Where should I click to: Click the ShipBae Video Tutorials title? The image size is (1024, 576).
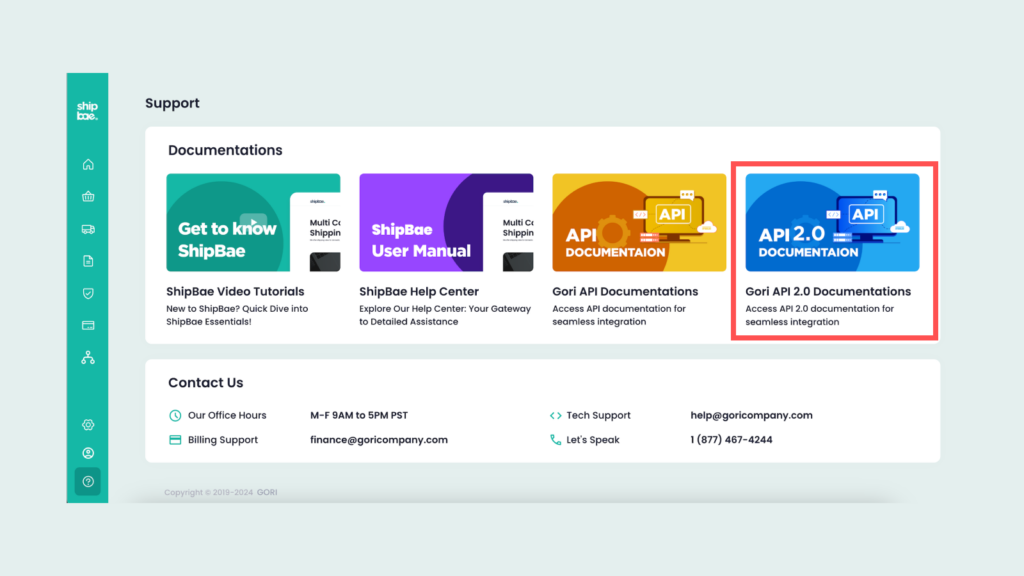(235, 292)
